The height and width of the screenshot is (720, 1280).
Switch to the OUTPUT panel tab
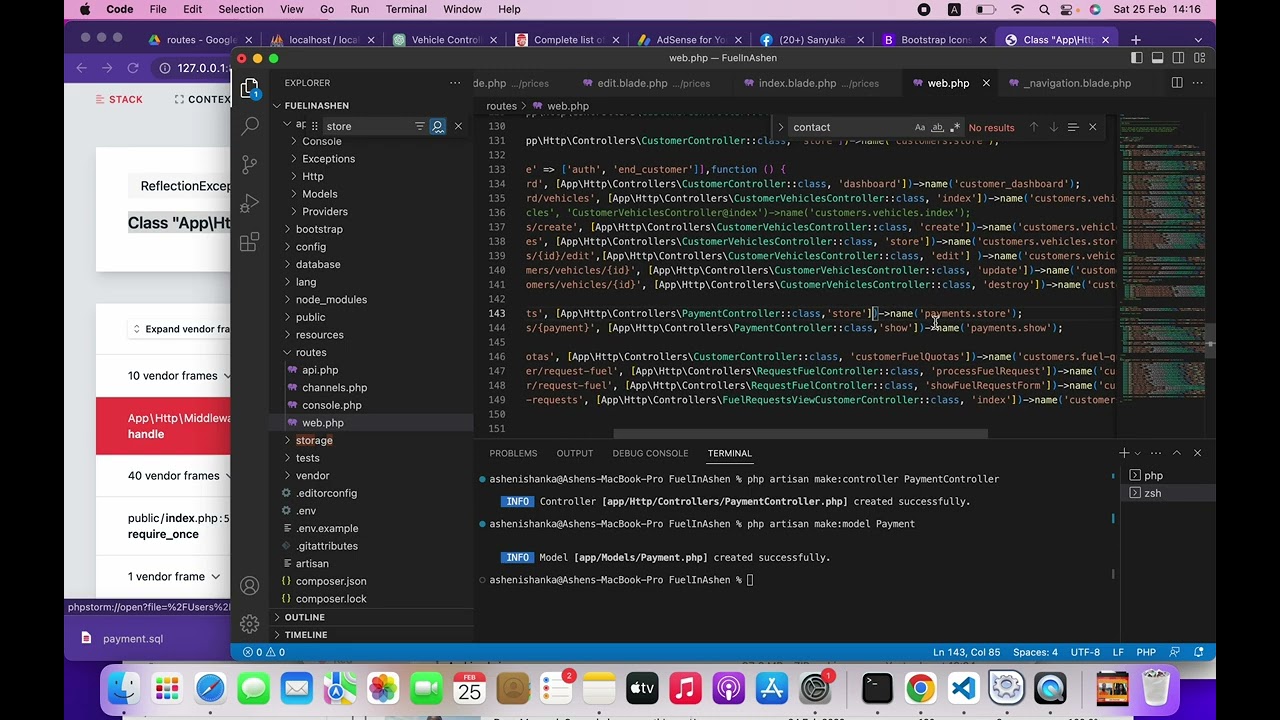(x=575, y=453)
